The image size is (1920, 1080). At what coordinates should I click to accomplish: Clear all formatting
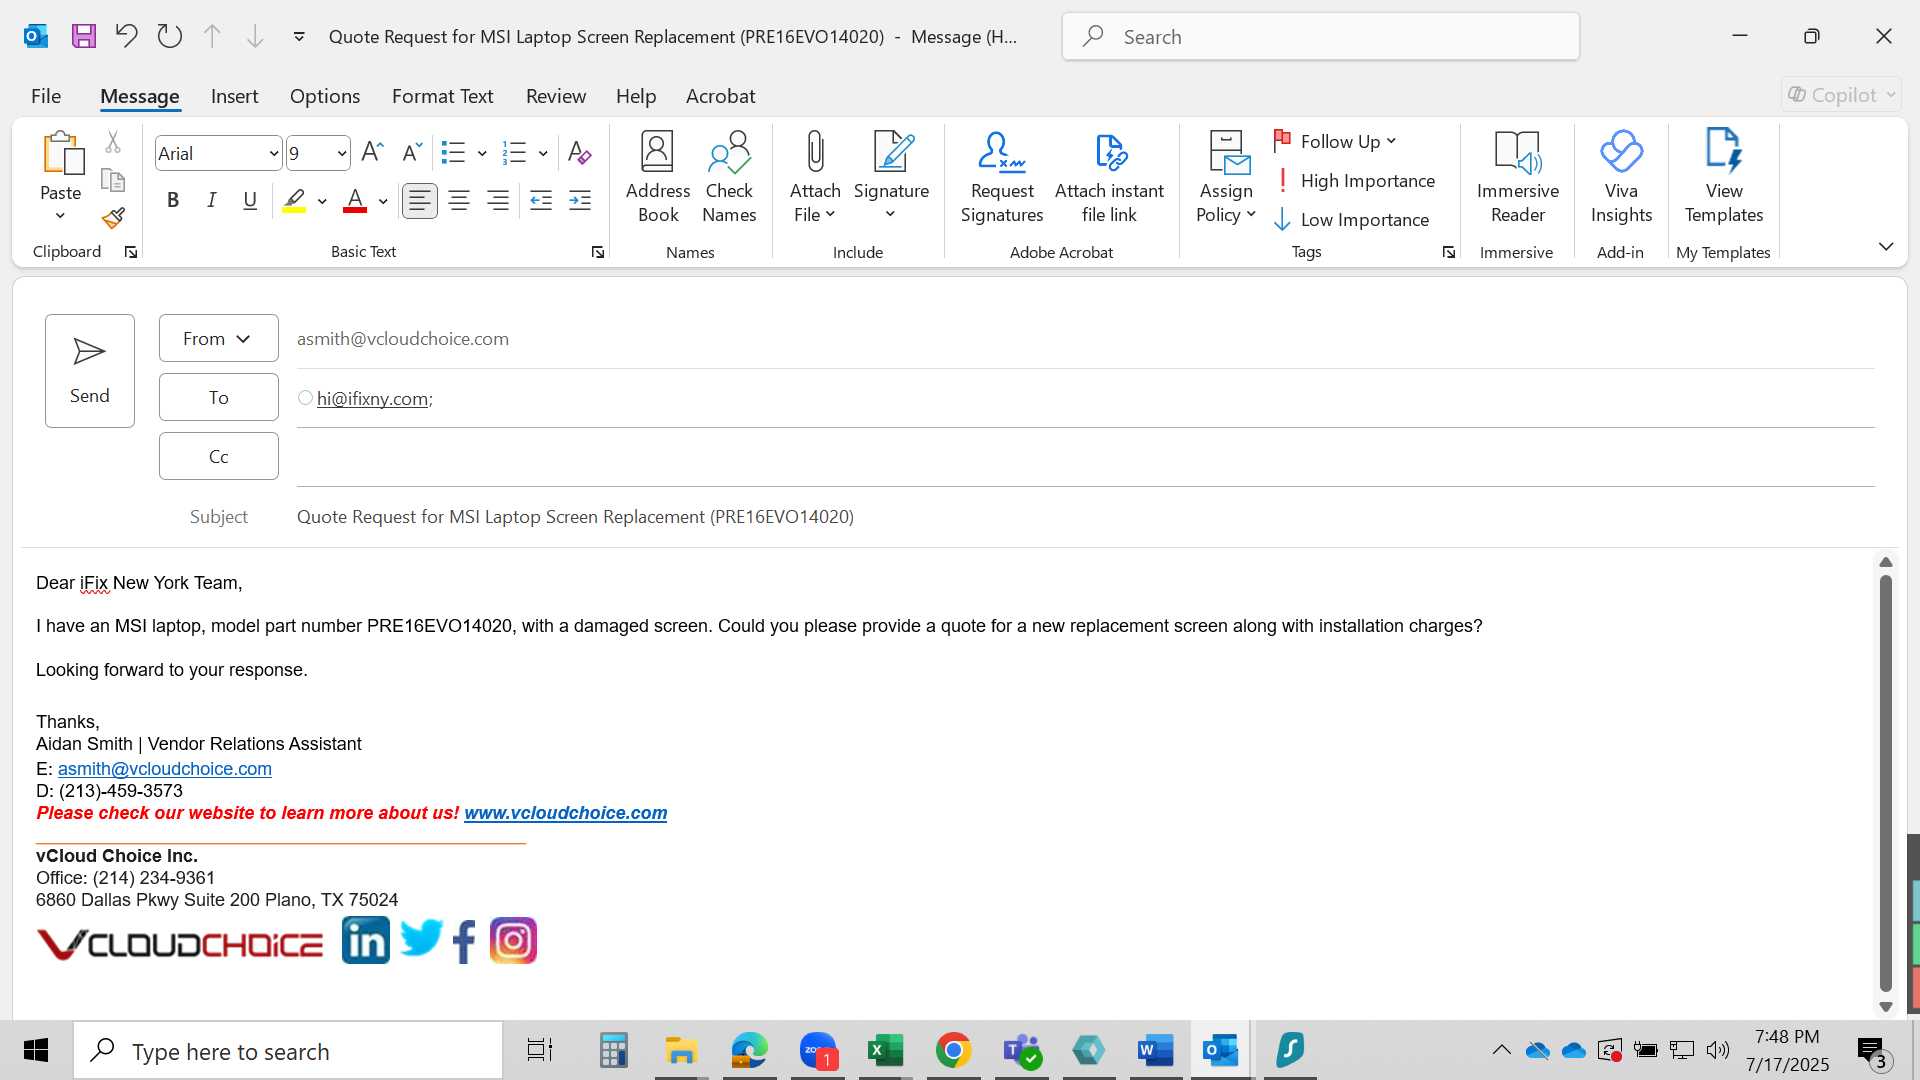coord(579,152)
